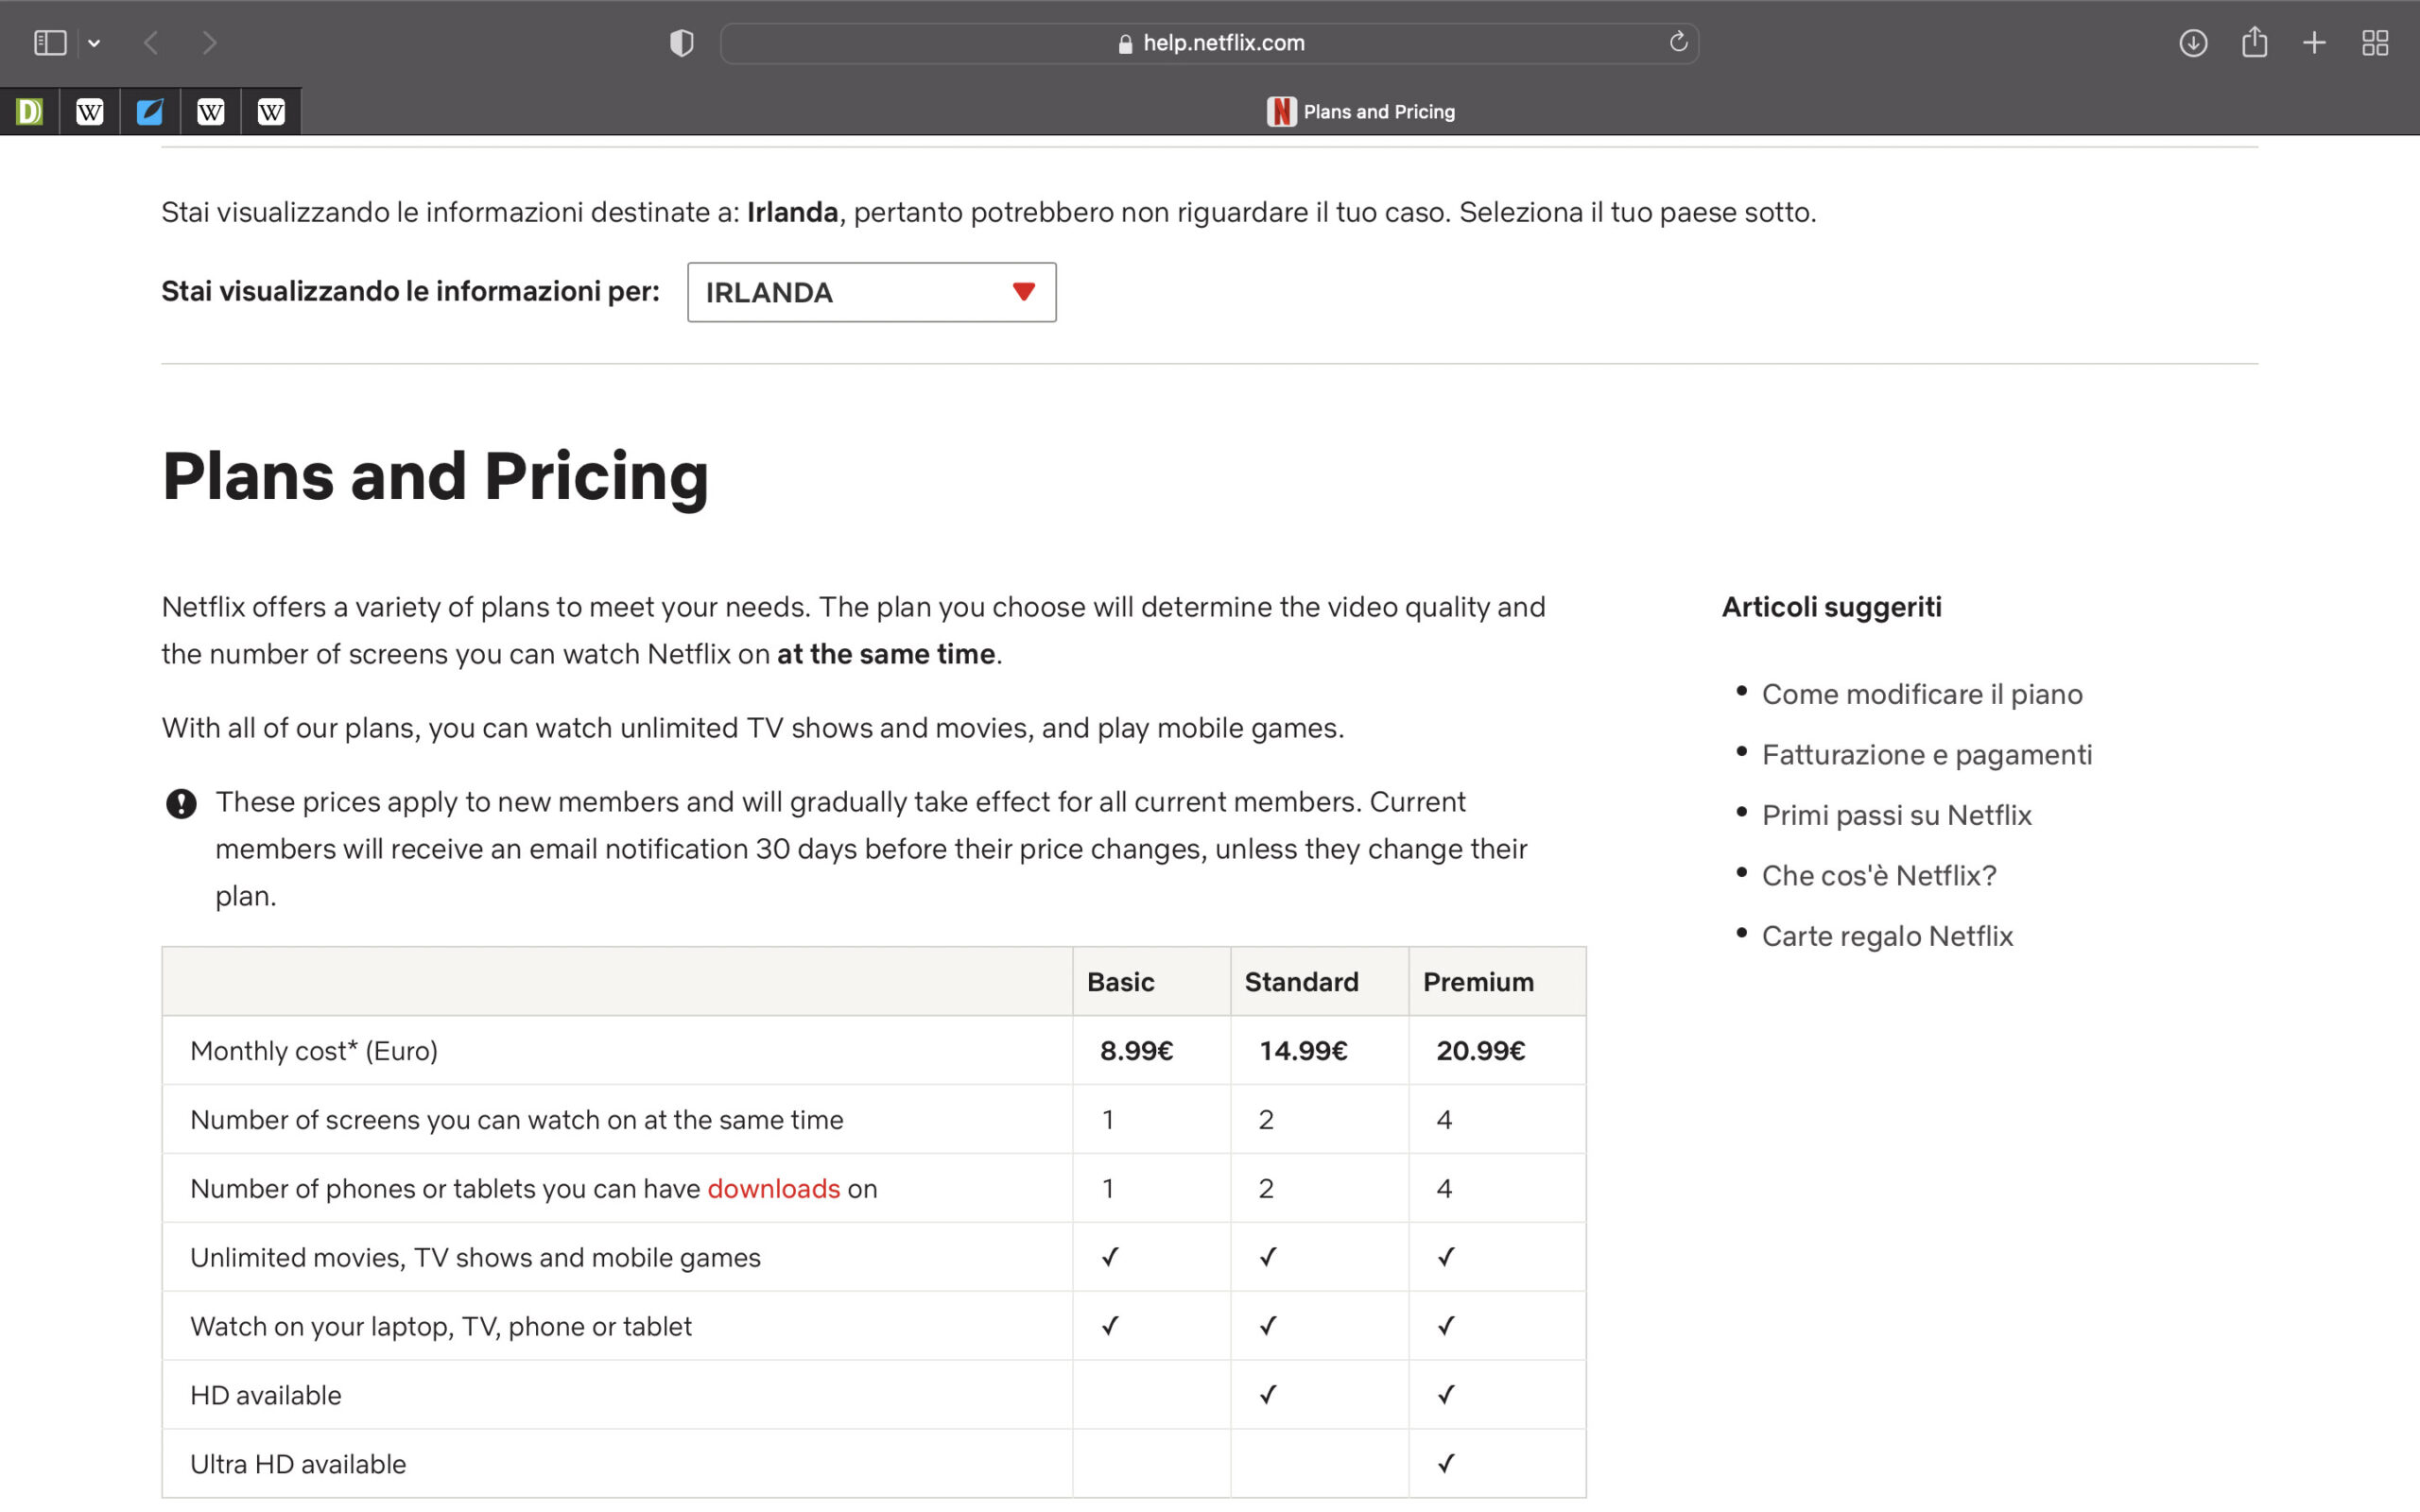Open the Come modificare il piano article
The height and width of the screenshot is (1512, 2420).
1921,694
